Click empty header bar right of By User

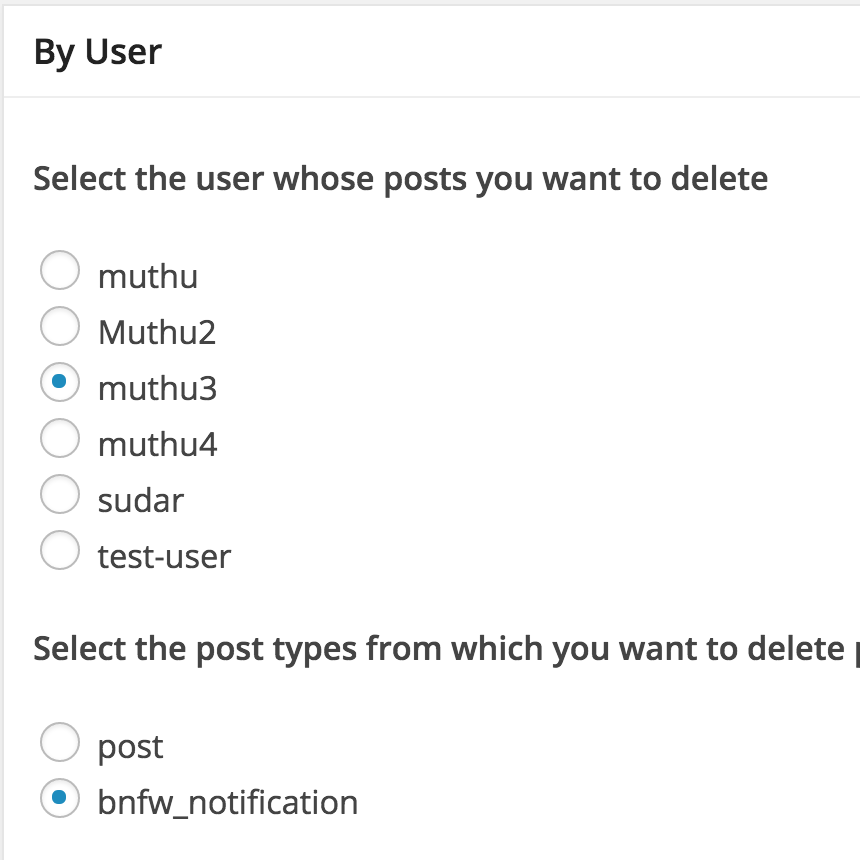[x=550, y=52]
